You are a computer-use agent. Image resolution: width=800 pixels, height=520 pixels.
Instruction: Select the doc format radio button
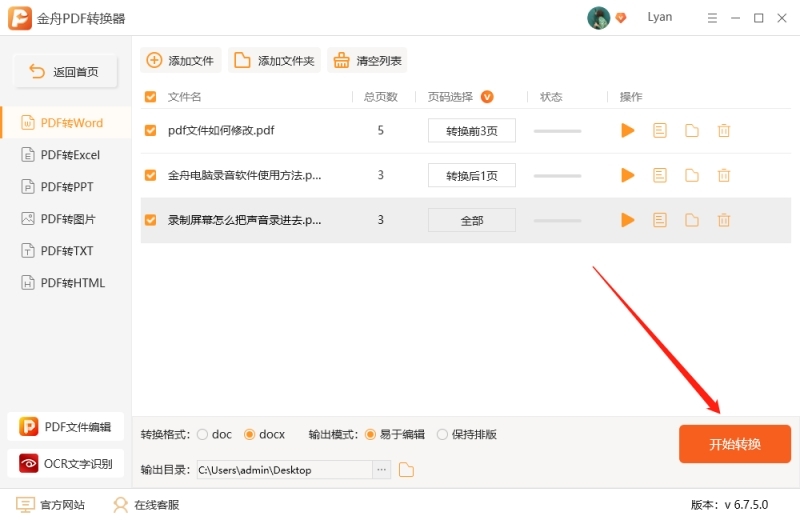tap(203, 435)
